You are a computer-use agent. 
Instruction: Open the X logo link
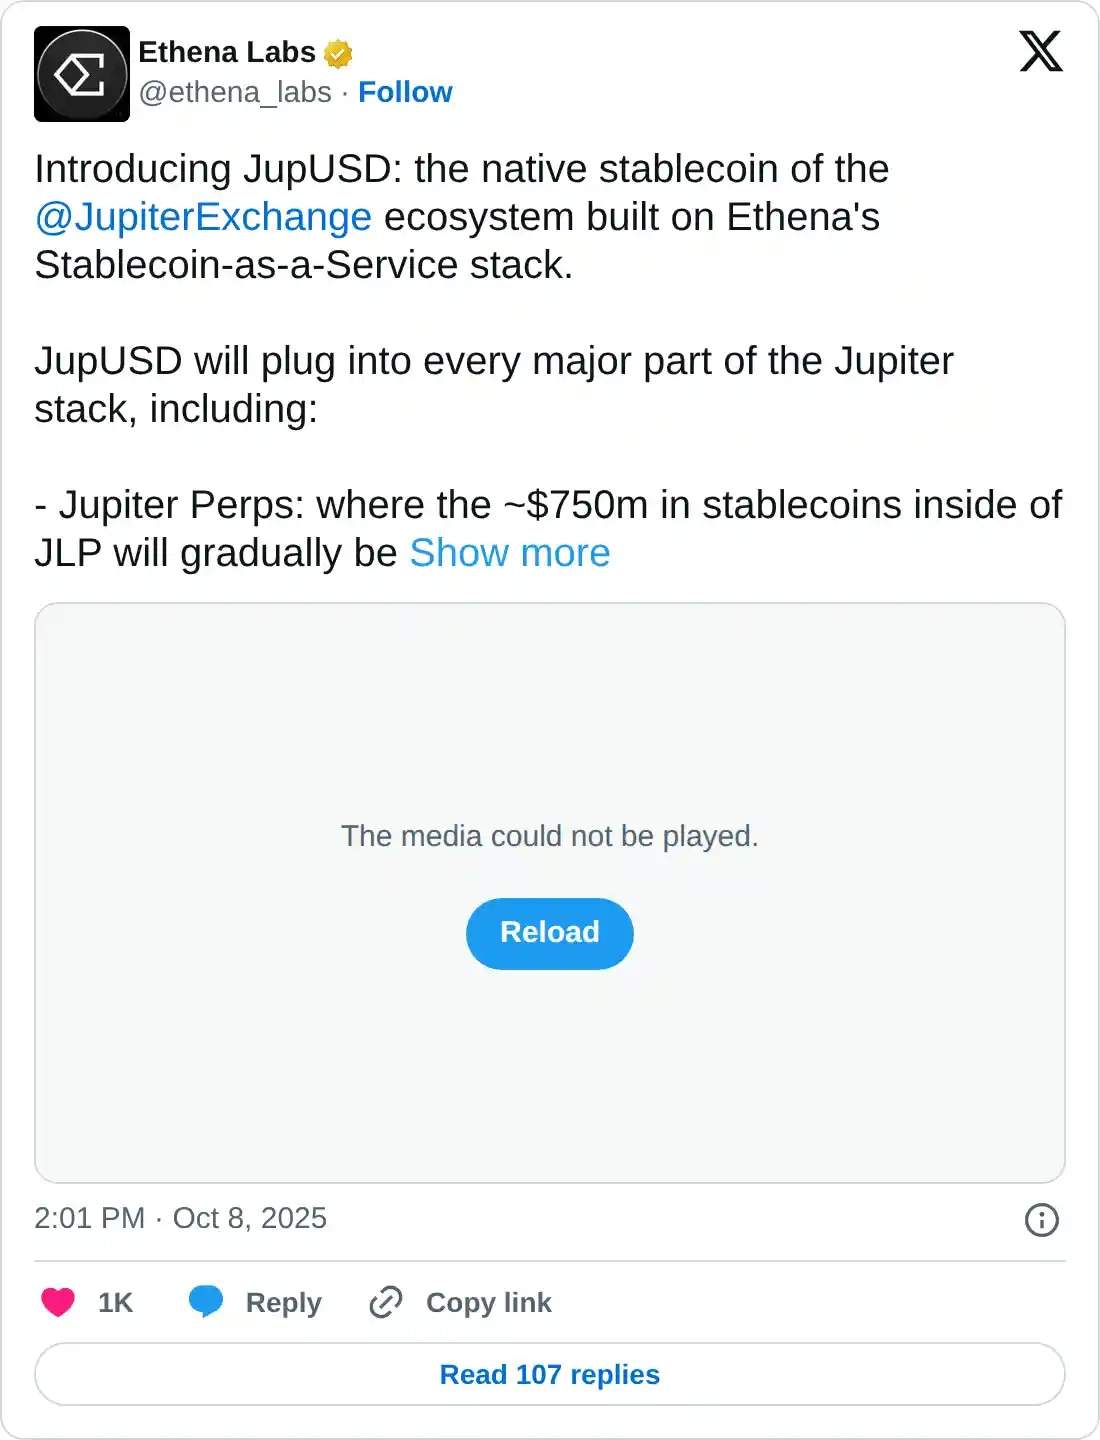pyautogui.click(x=1040, y=51)
